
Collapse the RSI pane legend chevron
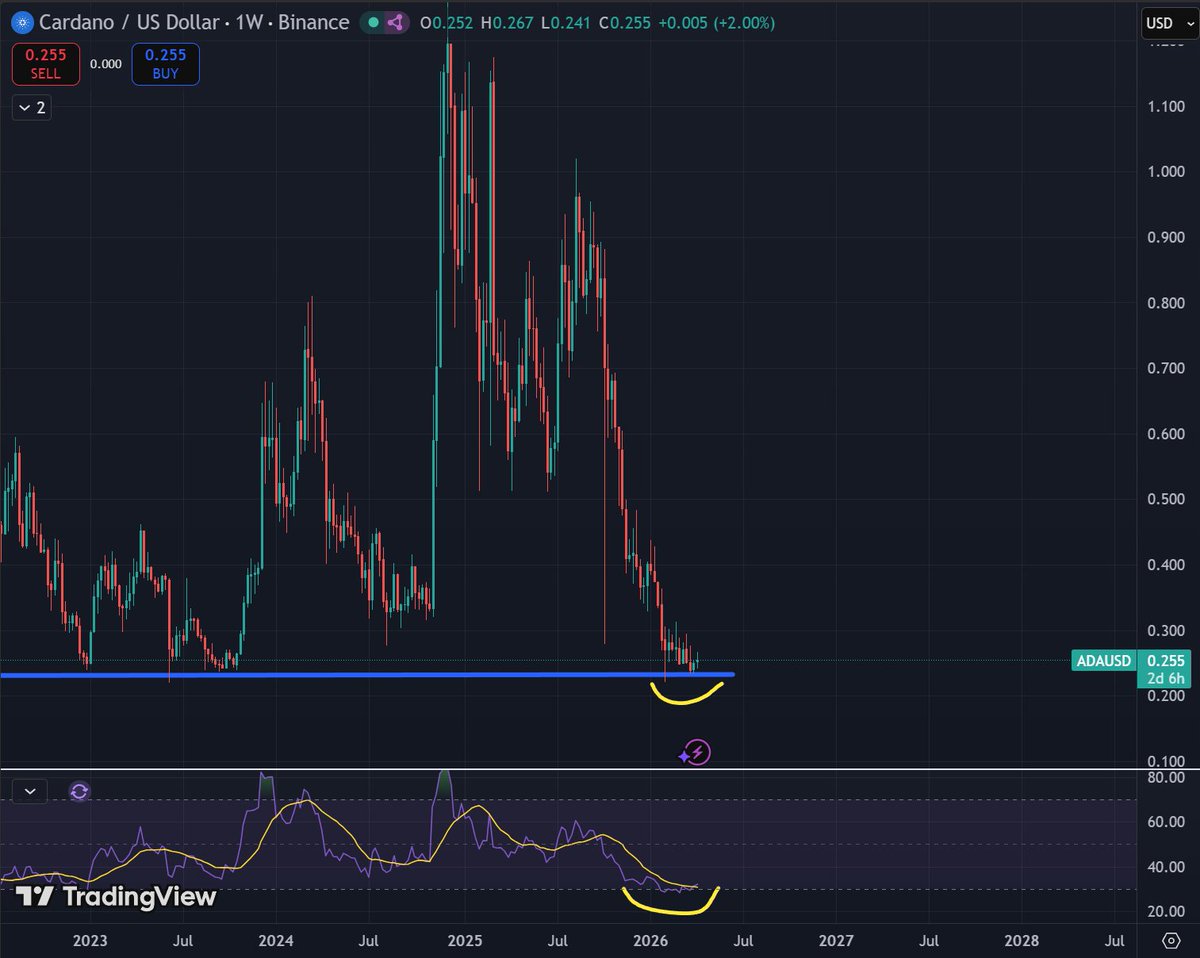(30, 791)
